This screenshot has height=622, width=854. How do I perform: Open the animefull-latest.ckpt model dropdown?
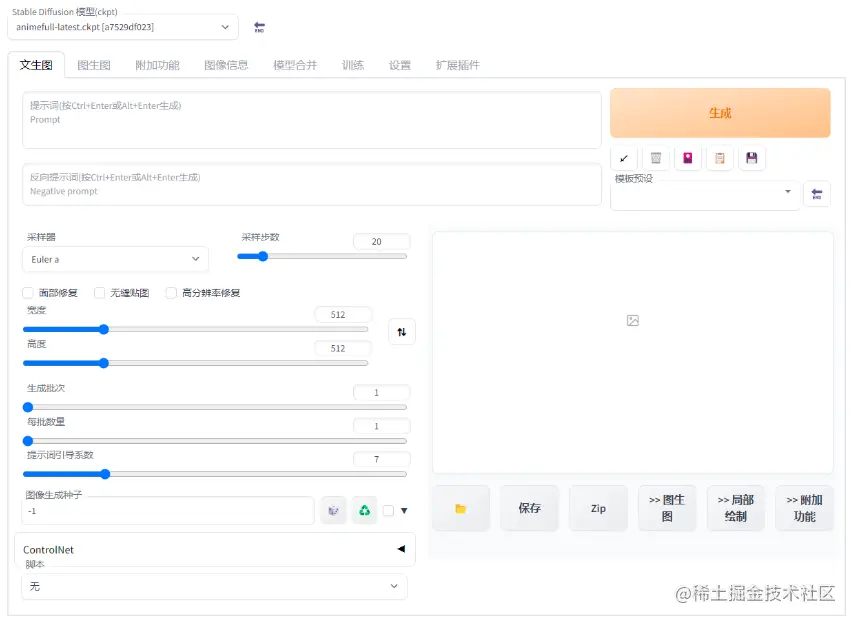coord(123,27)
